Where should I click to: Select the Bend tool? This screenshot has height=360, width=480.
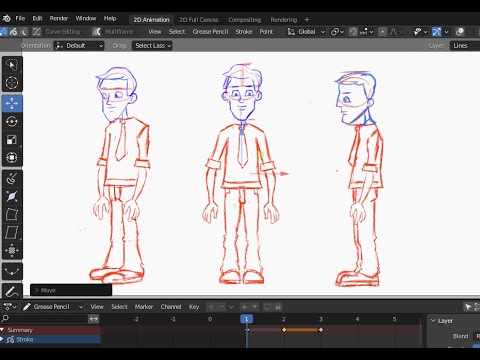[12, 215]
